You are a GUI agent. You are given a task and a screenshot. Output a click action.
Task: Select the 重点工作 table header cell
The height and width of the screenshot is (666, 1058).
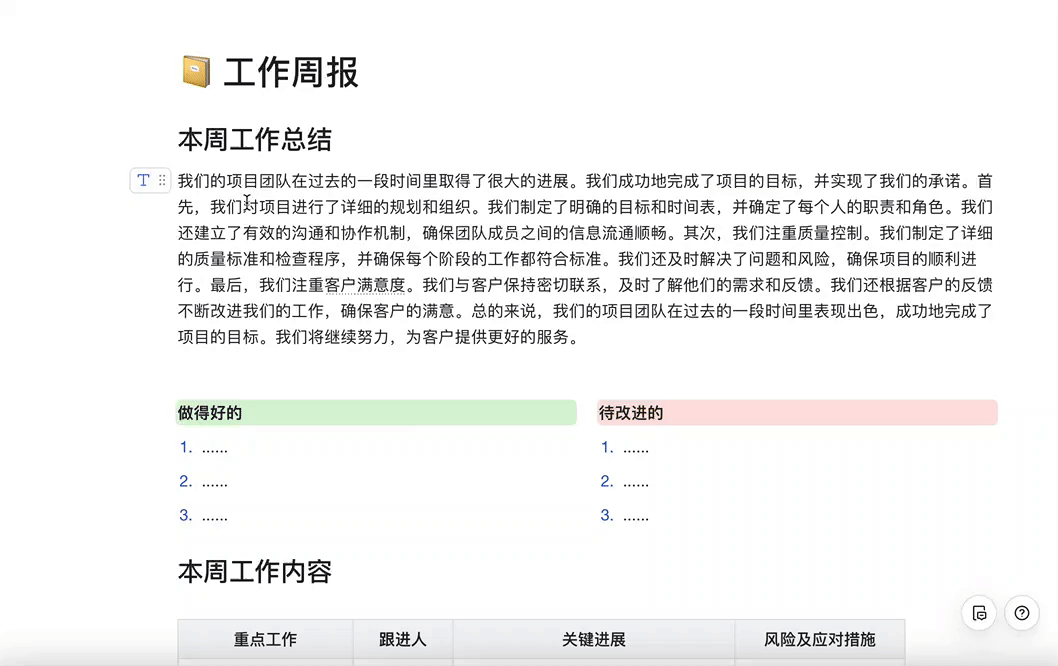[x=266, y=639]
